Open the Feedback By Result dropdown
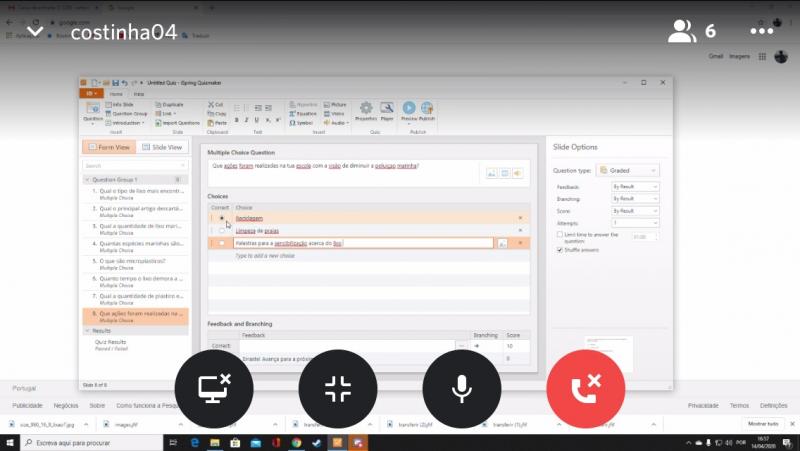The width and height of the screenshot is (800, 451). (x=635, y=186)
